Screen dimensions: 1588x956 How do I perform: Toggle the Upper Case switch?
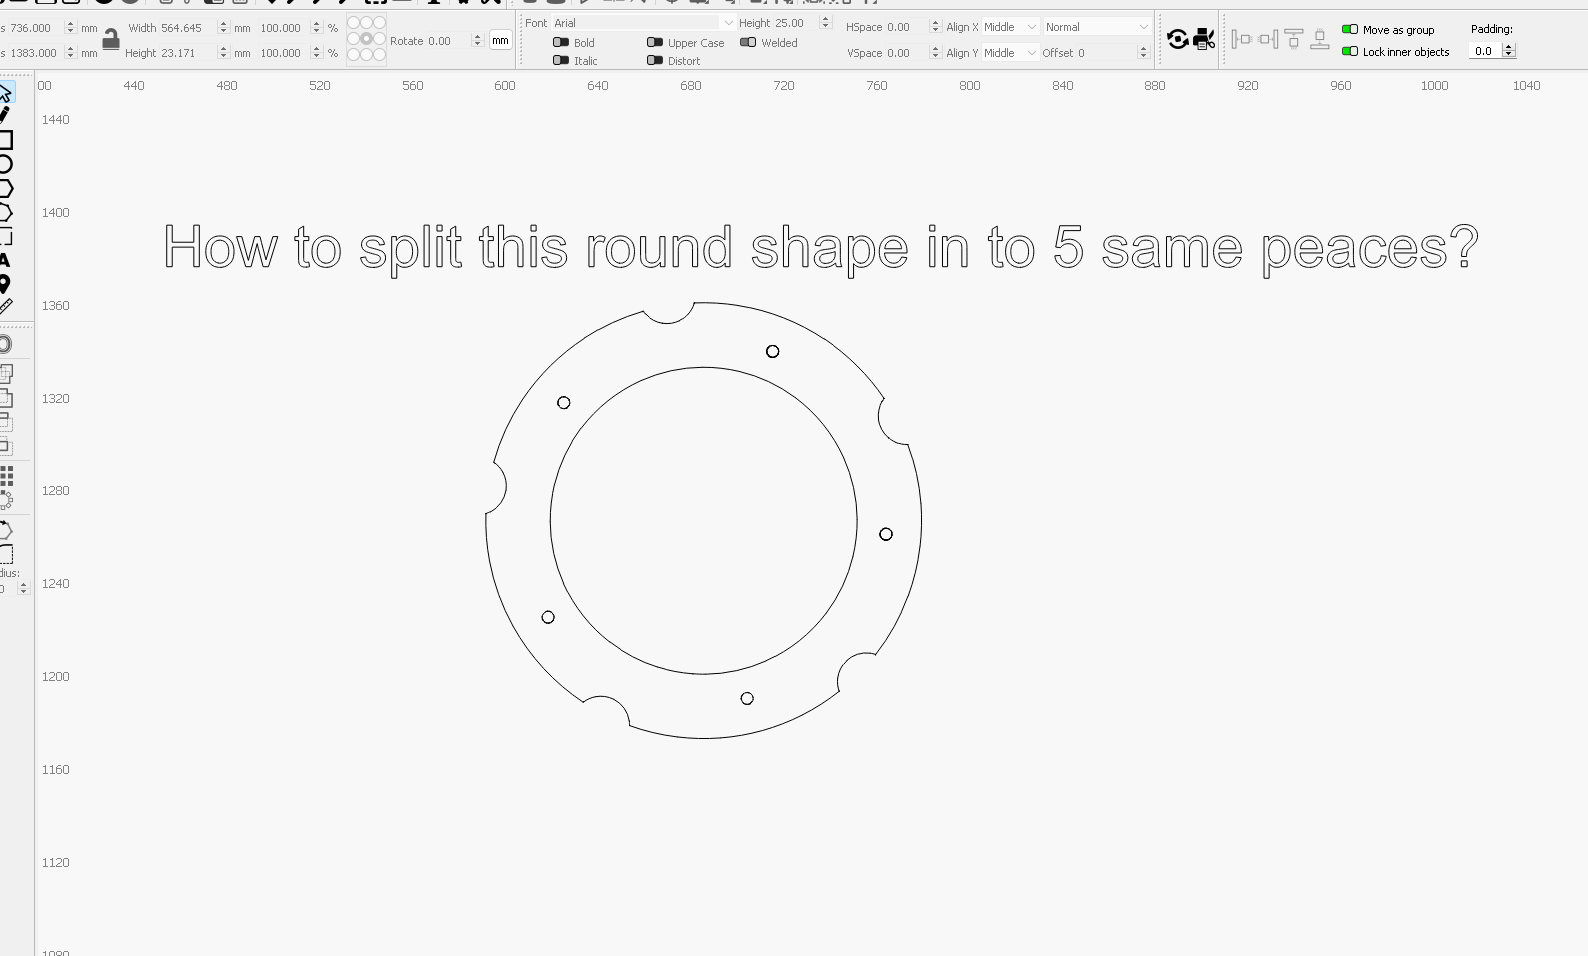(x=655, y=43)
